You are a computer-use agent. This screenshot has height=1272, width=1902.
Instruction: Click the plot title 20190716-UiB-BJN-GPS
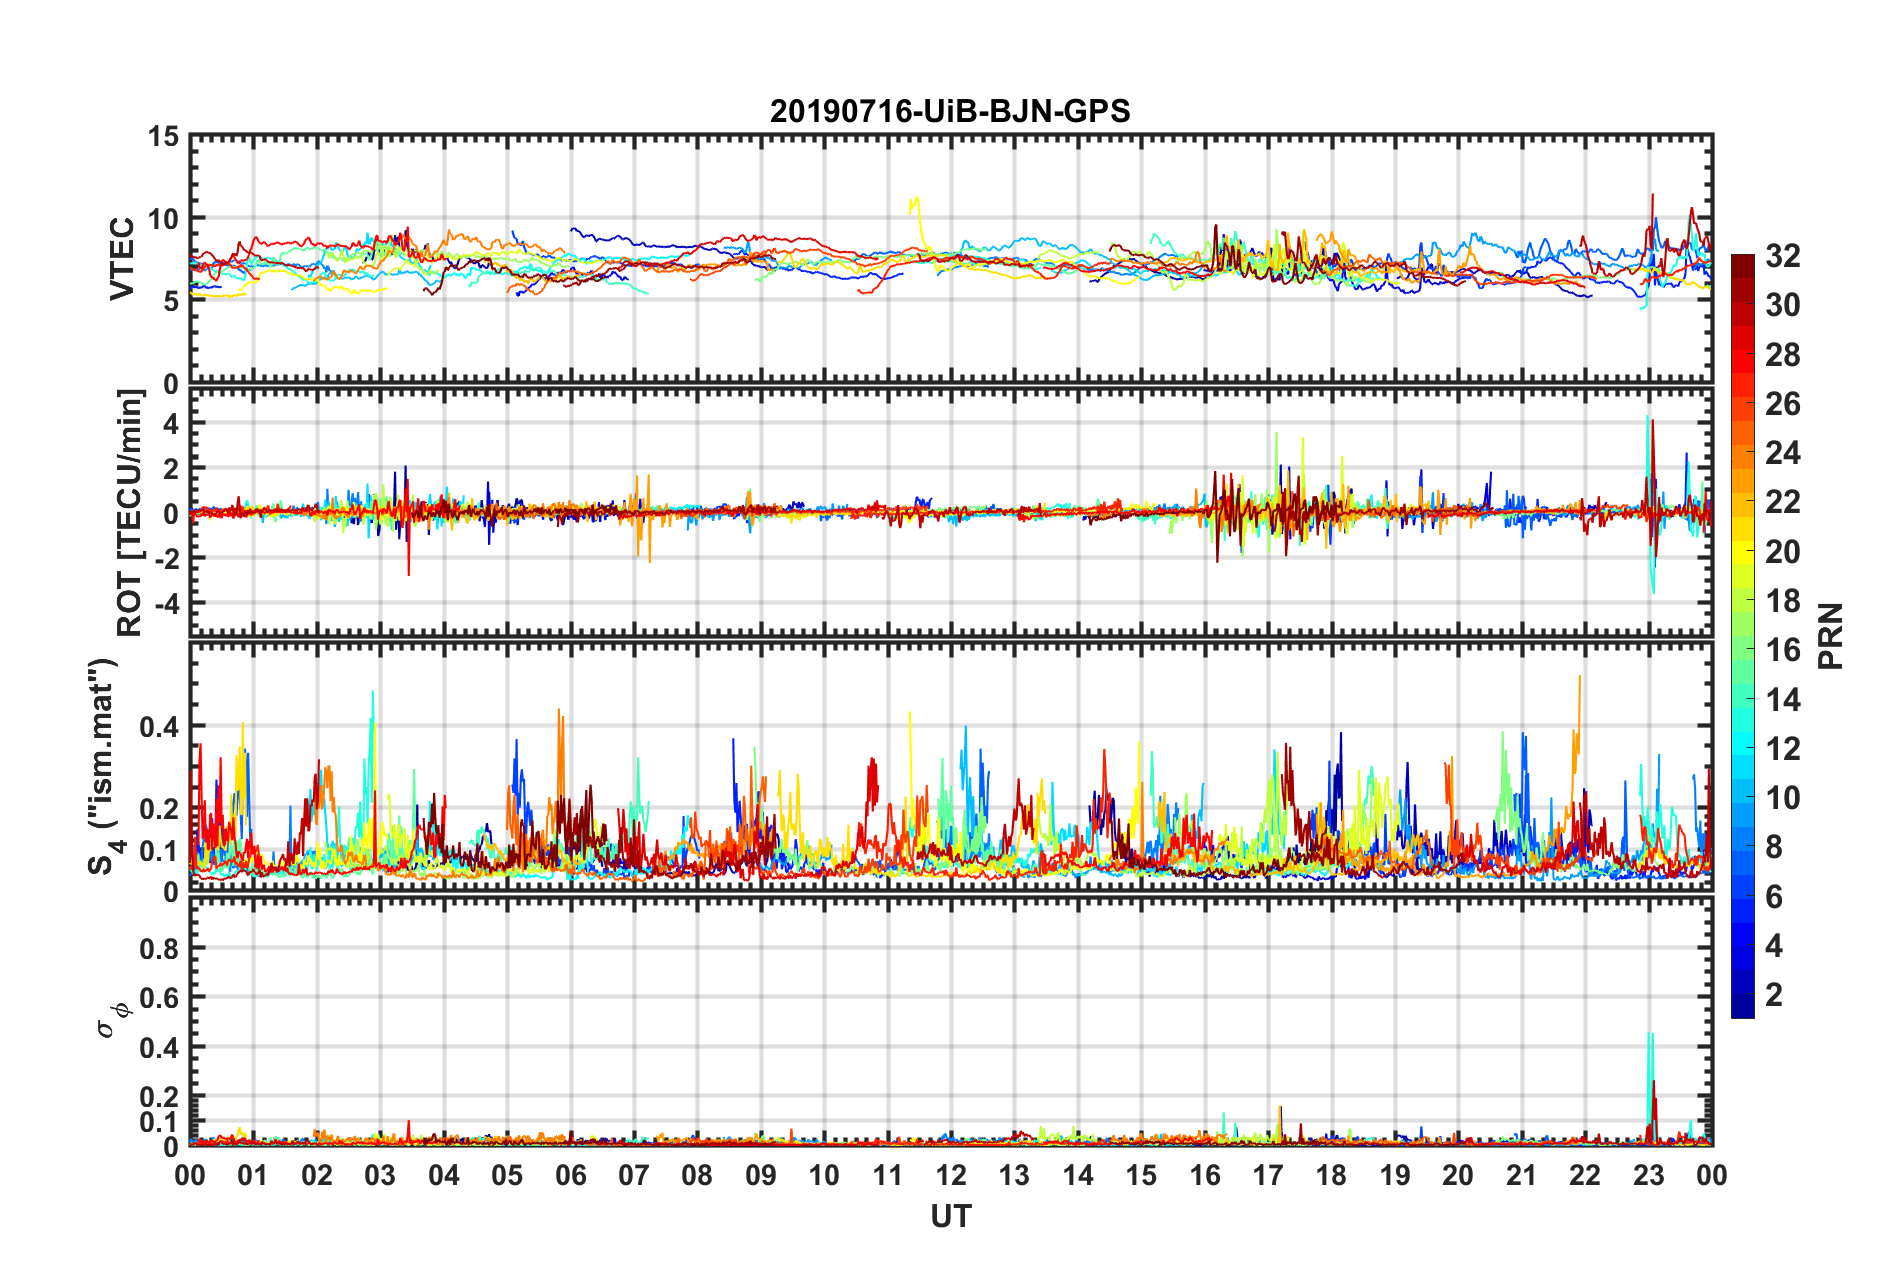pos(950,111)
